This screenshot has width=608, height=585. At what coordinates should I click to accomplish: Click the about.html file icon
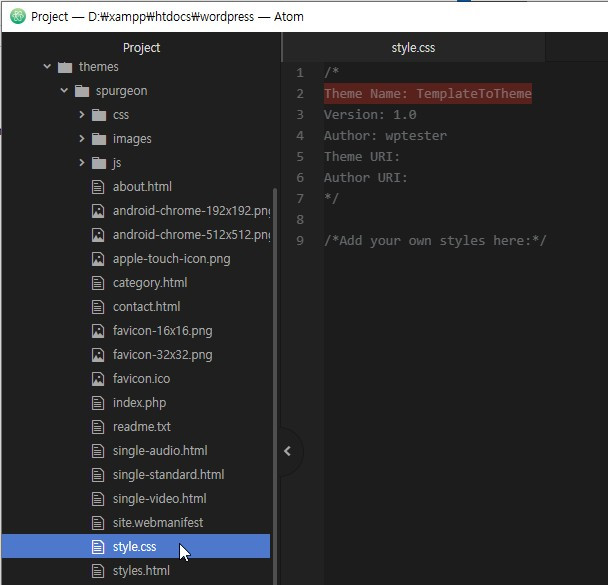(98, 187)
